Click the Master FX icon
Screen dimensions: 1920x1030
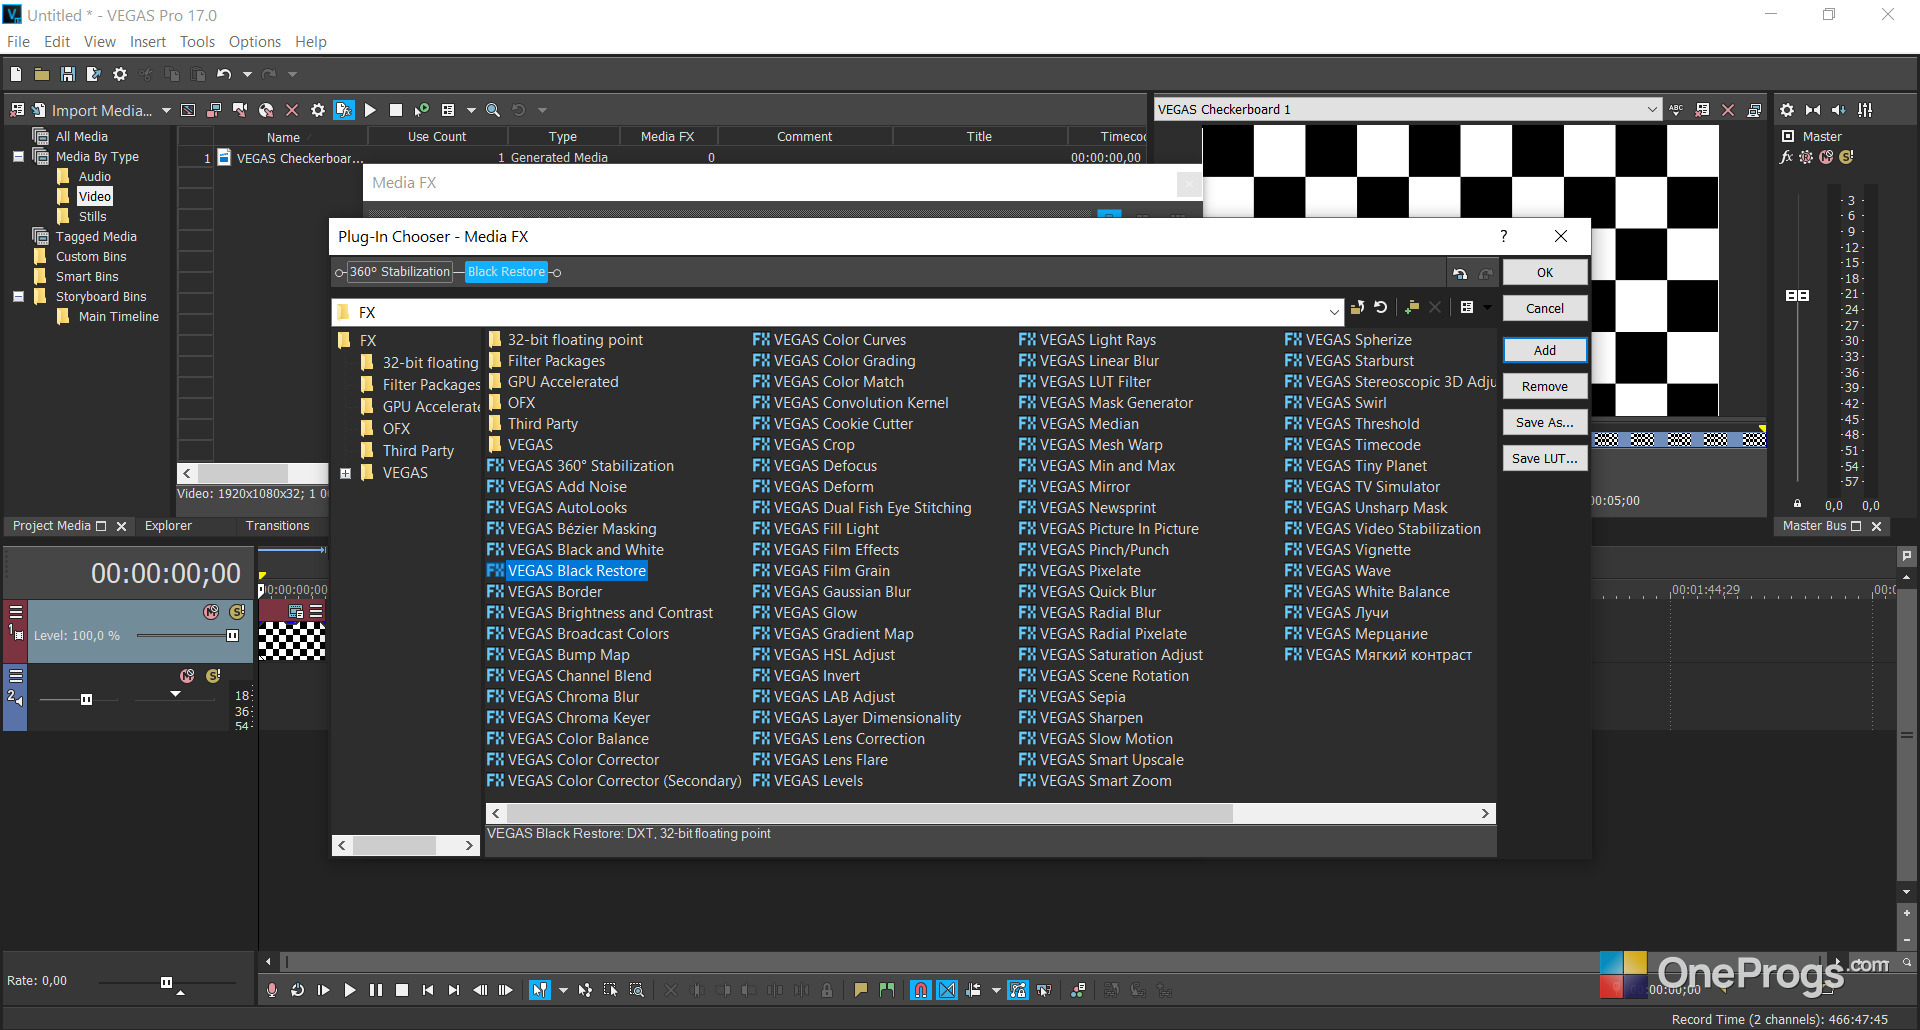[x=1787, y=157]
